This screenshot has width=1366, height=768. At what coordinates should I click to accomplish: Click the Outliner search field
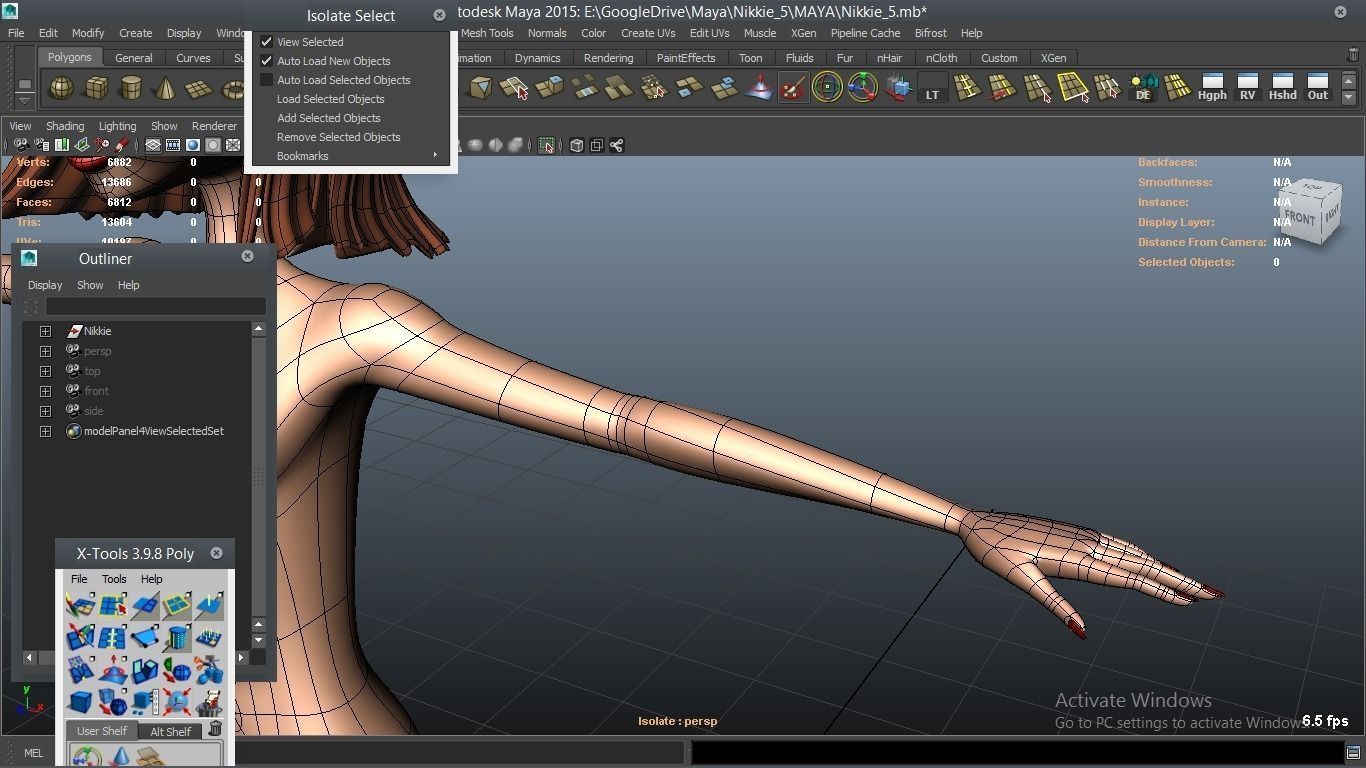[x=155, y=306]
